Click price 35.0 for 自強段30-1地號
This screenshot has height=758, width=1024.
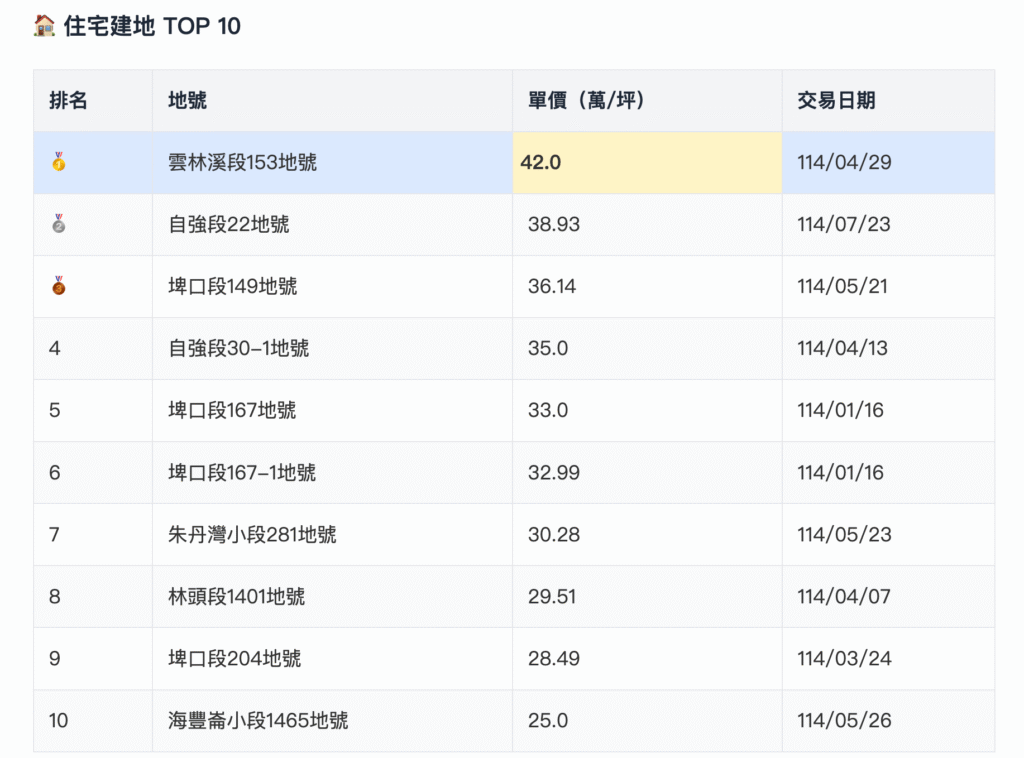(x=544, y=348)
